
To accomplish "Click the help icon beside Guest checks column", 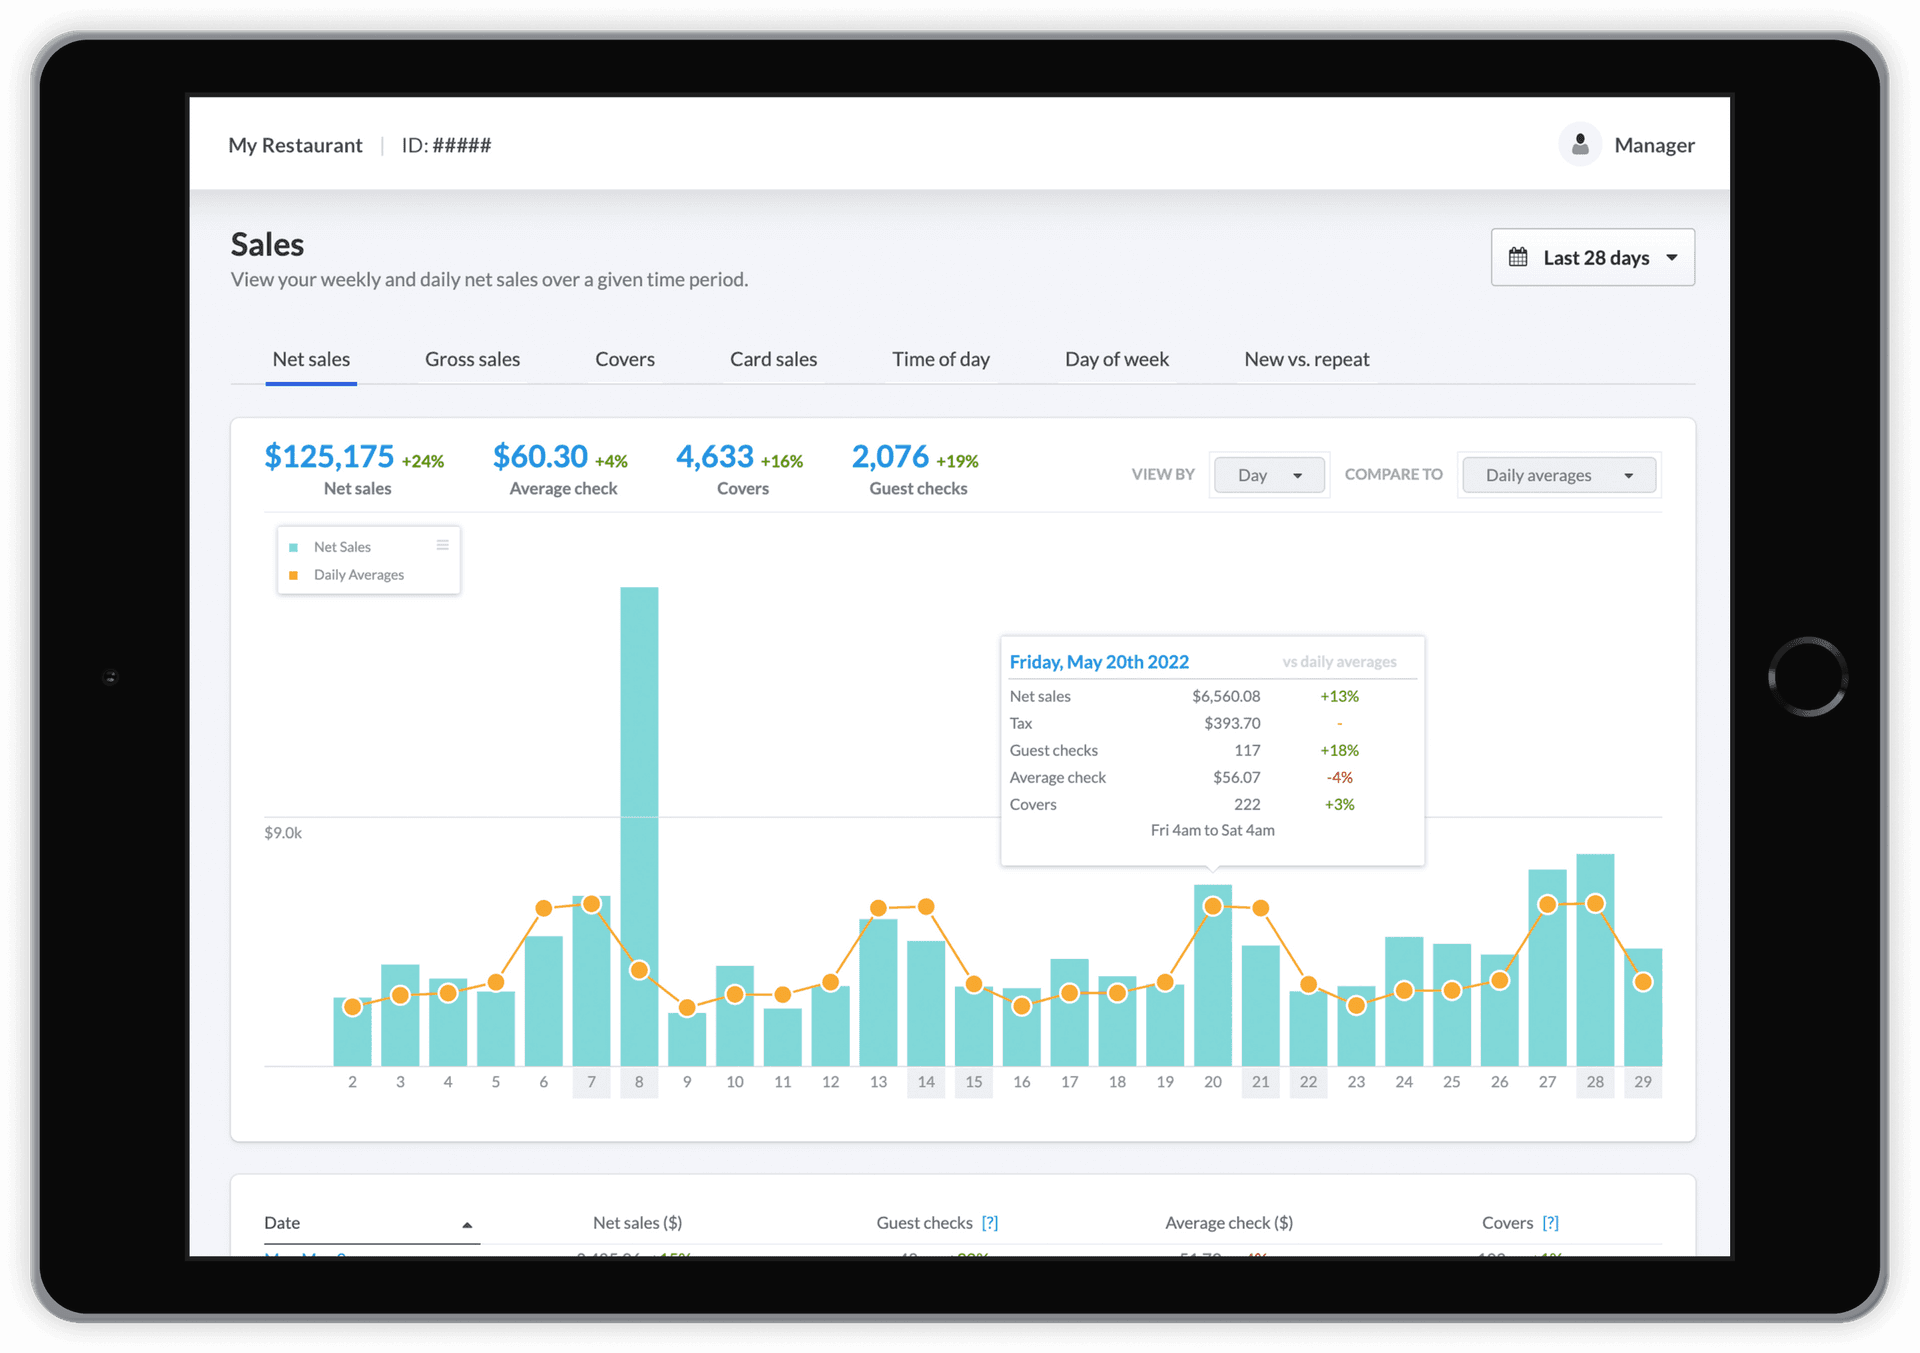I will coord(991,1222).
